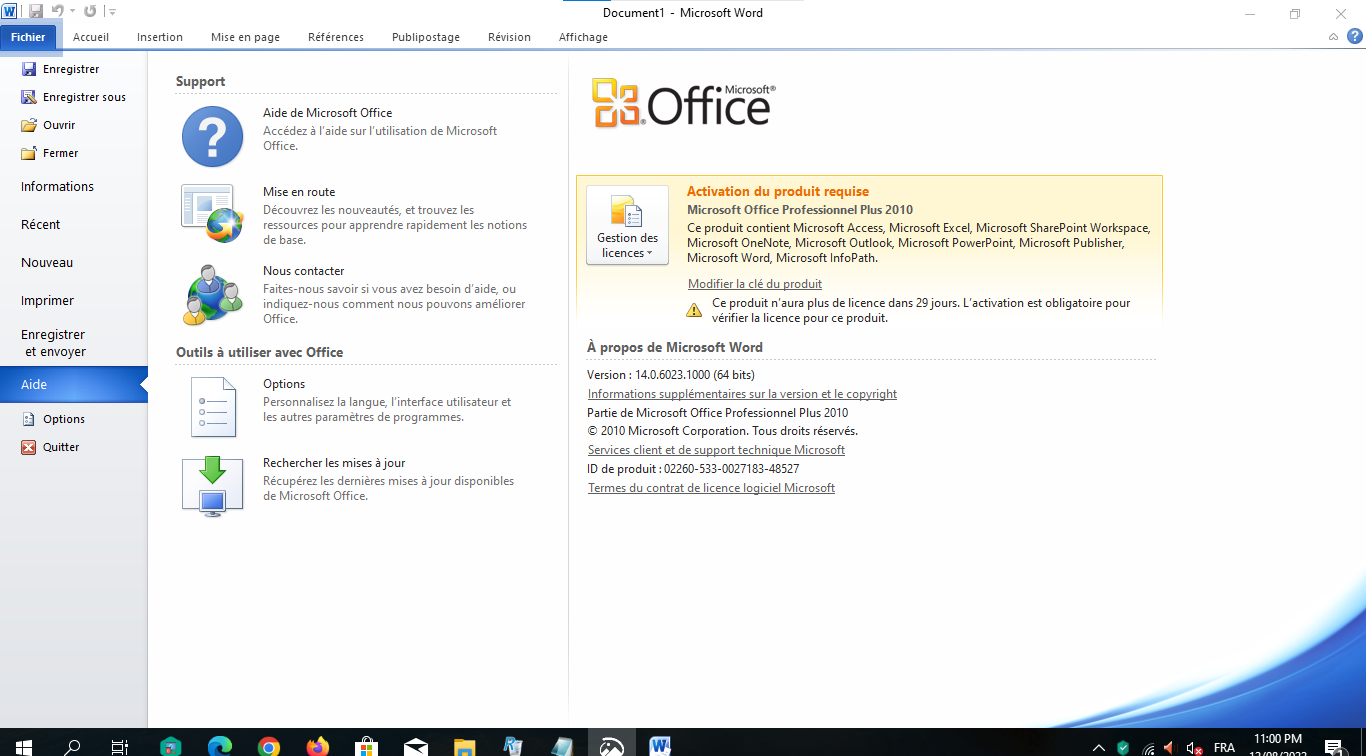Click Rechercher les mises à jour heading

(334, 463)
